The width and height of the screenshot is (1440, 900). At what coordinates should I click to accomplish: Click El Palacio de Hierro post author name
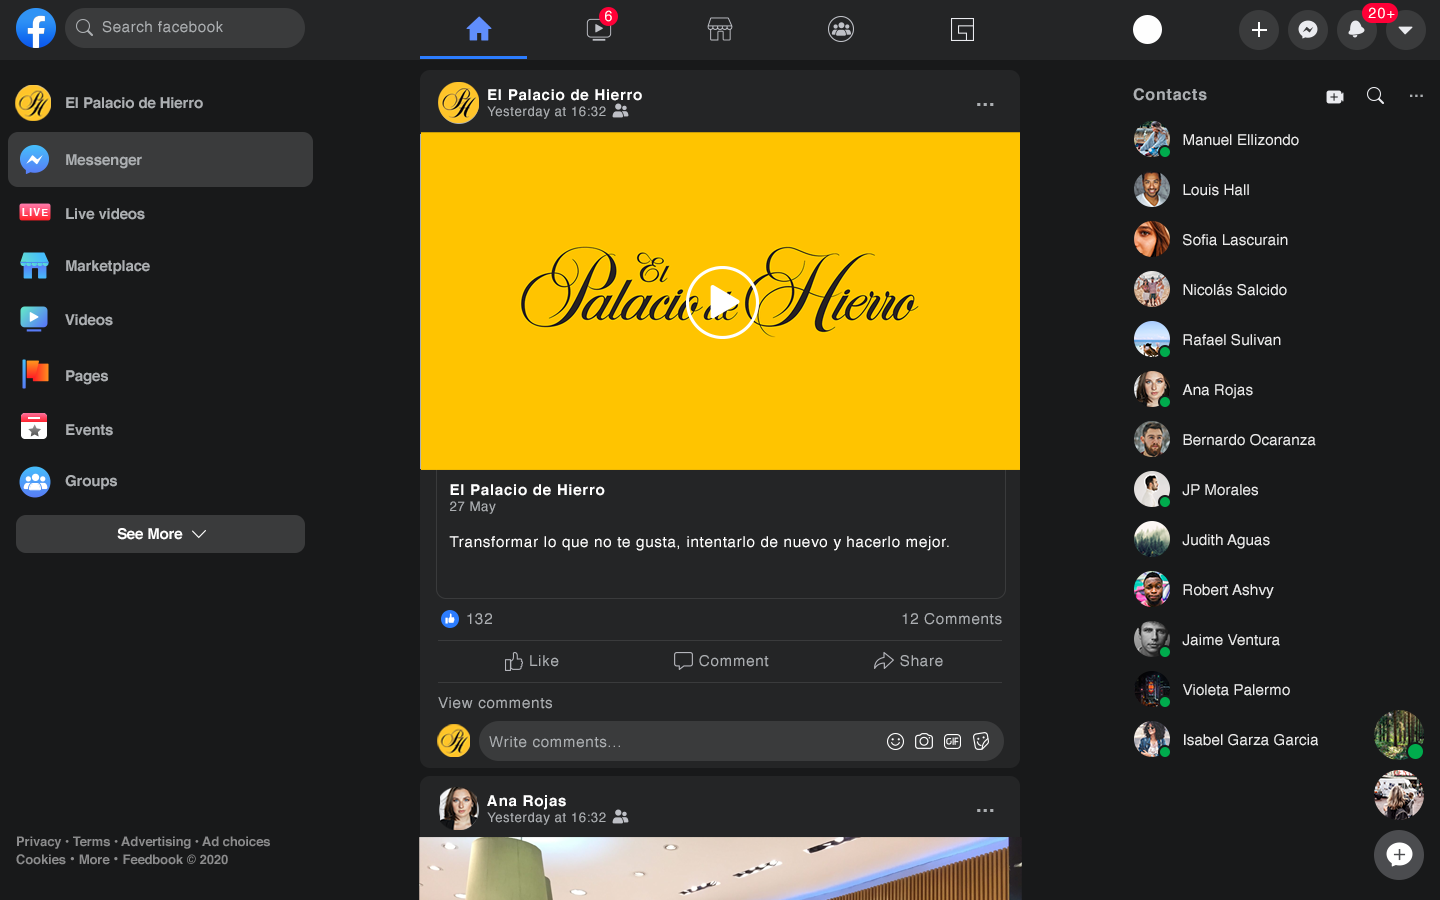[x=565, y=95]
